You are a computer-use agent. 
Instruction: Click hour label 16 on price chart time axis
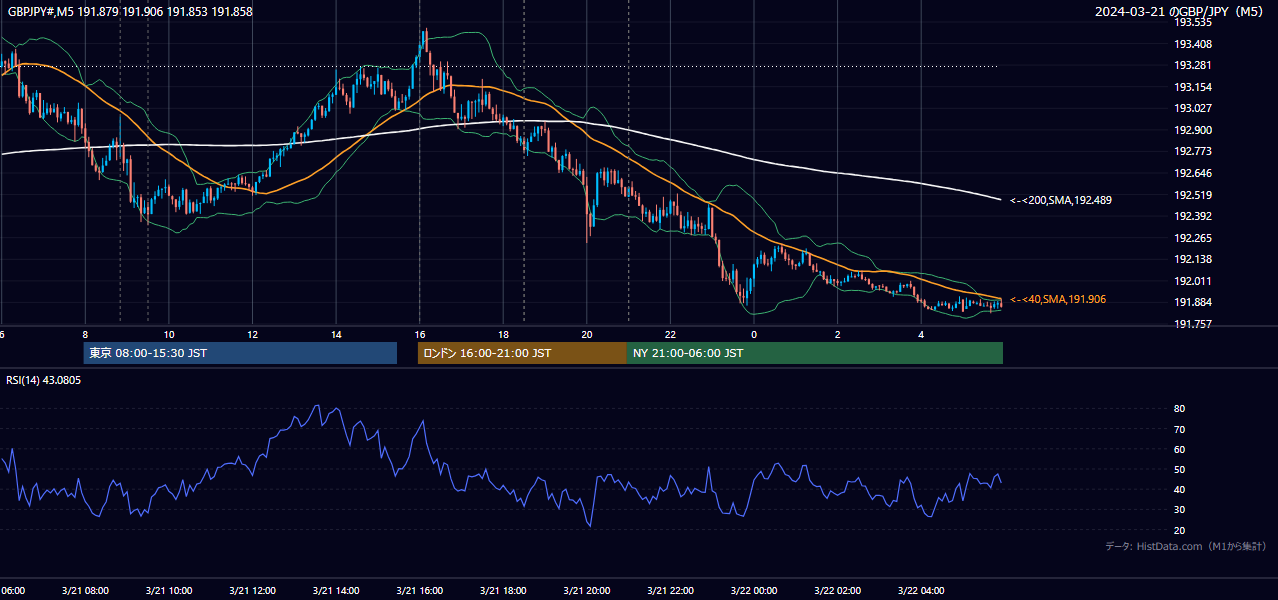[x=420, y=334]
